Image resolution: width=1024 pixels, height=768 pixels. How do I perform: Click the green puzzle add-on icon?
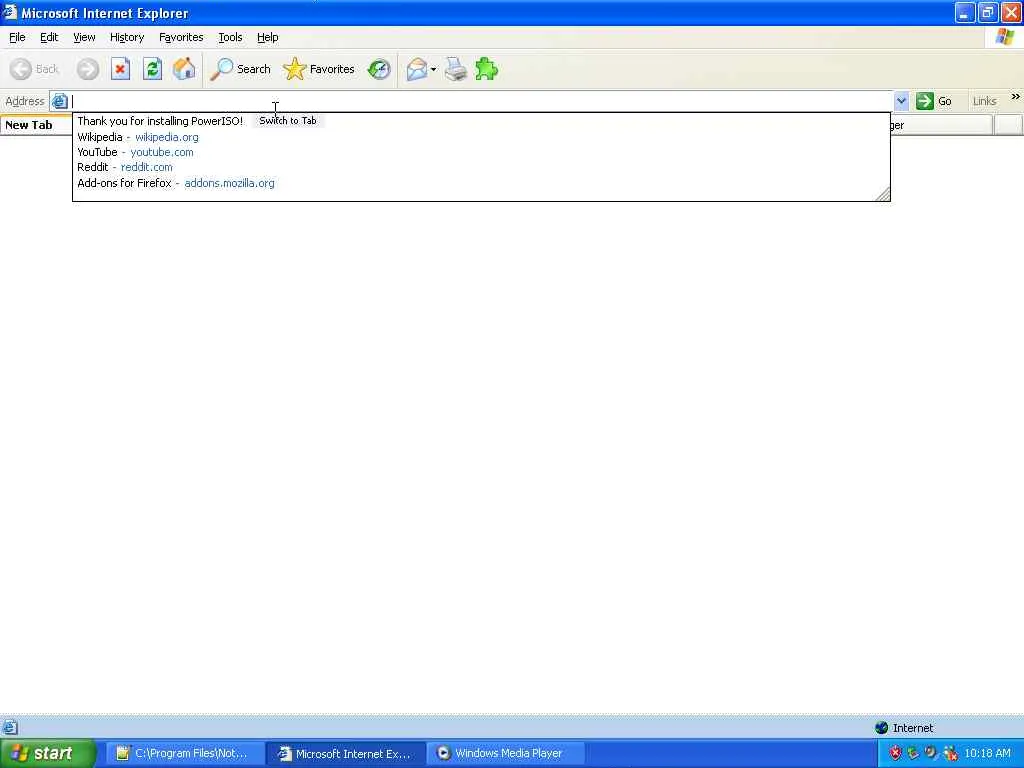pos(487,69)
